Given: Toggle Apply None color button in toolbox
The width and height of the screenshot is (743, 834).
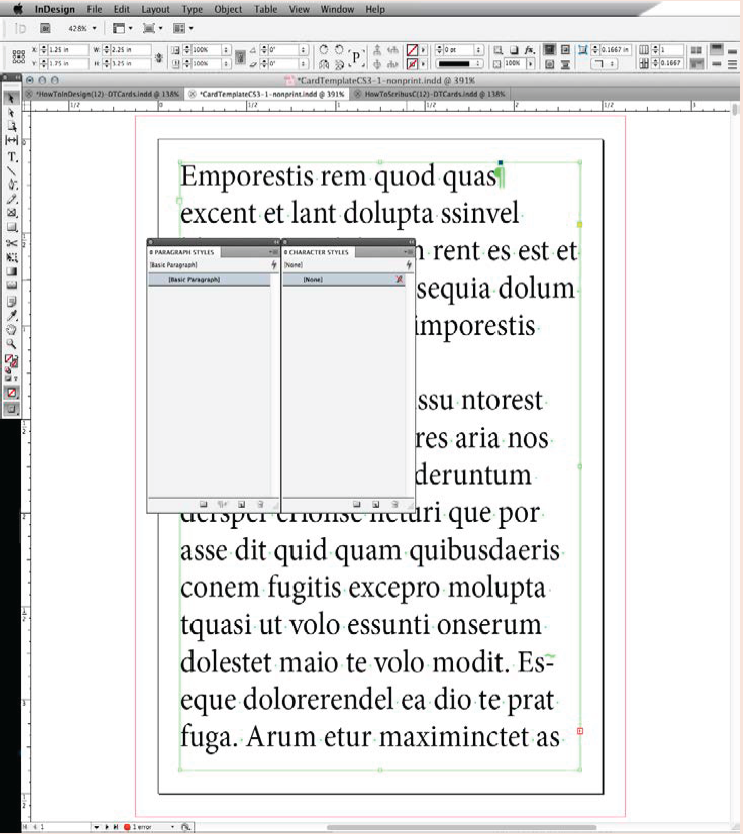Looking at the screenshot, I should [13, 392].
